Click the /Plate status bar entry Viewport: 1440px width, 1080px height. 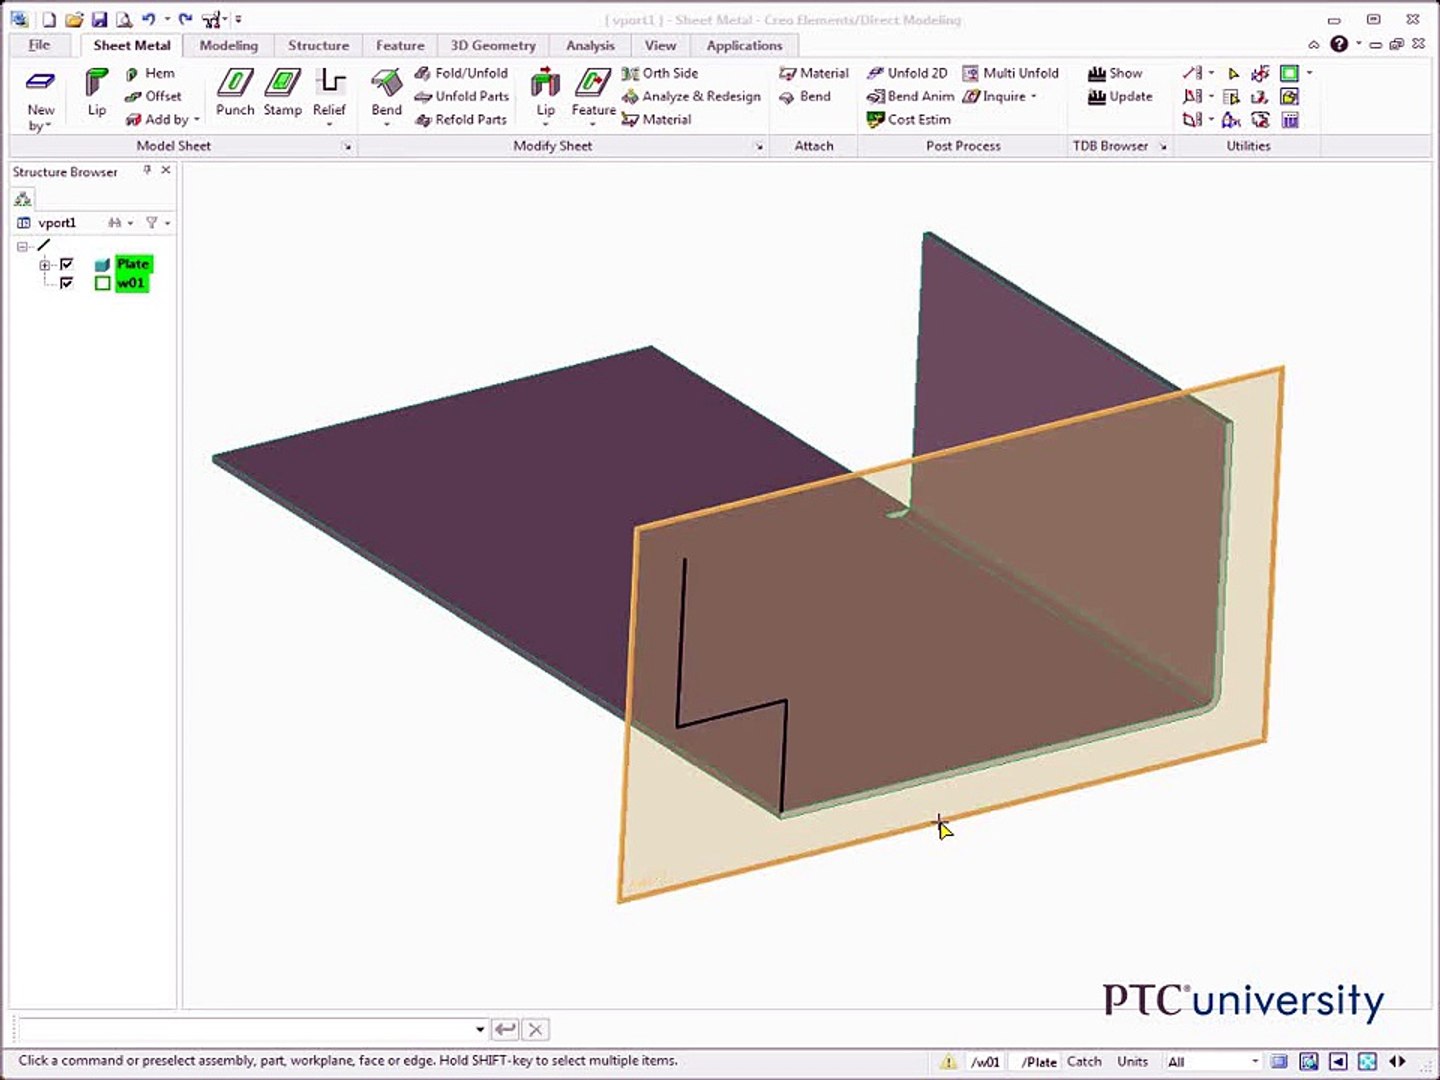(x=1039, y=1061)
